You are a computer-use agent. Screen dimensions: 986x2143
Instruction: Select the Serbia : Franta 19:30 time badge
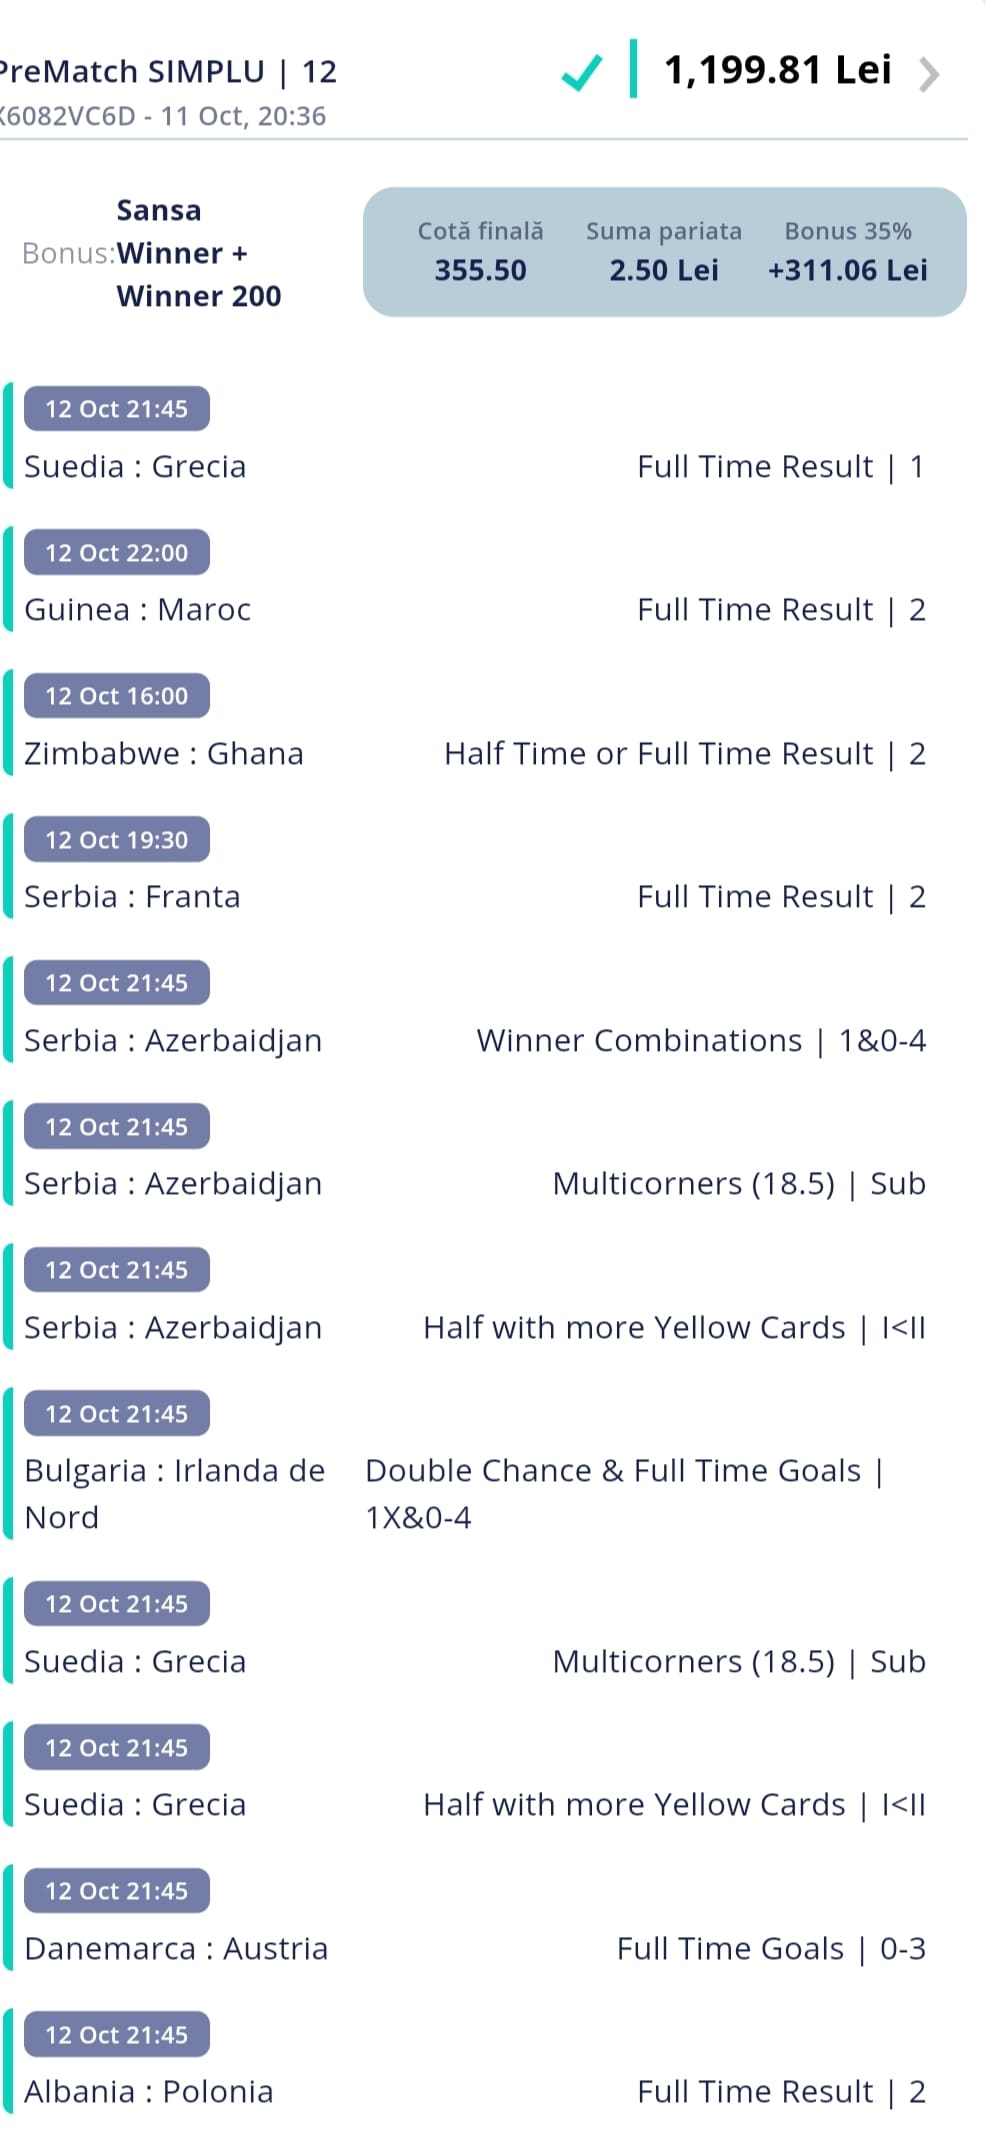click(x=117, y=839)
